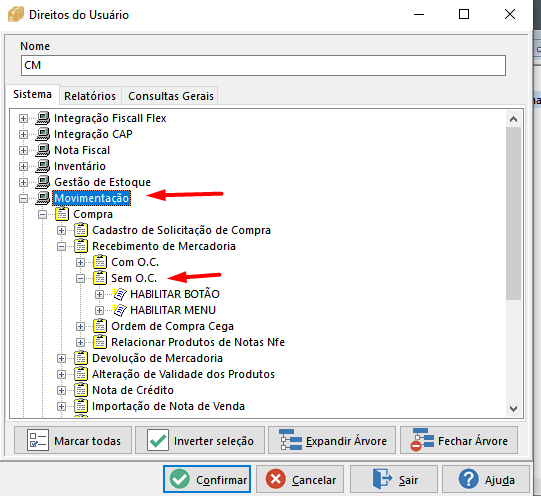Select the Devolução de Mercadoria label
541x496 pixels.
[x=157, y=358]
